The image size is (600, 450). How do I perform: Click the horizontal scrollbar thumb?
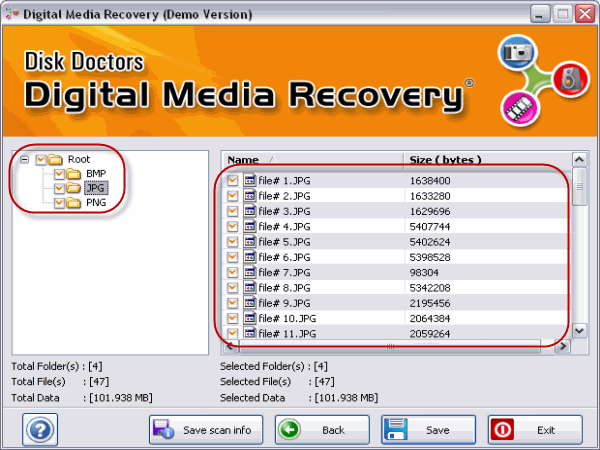390,346
